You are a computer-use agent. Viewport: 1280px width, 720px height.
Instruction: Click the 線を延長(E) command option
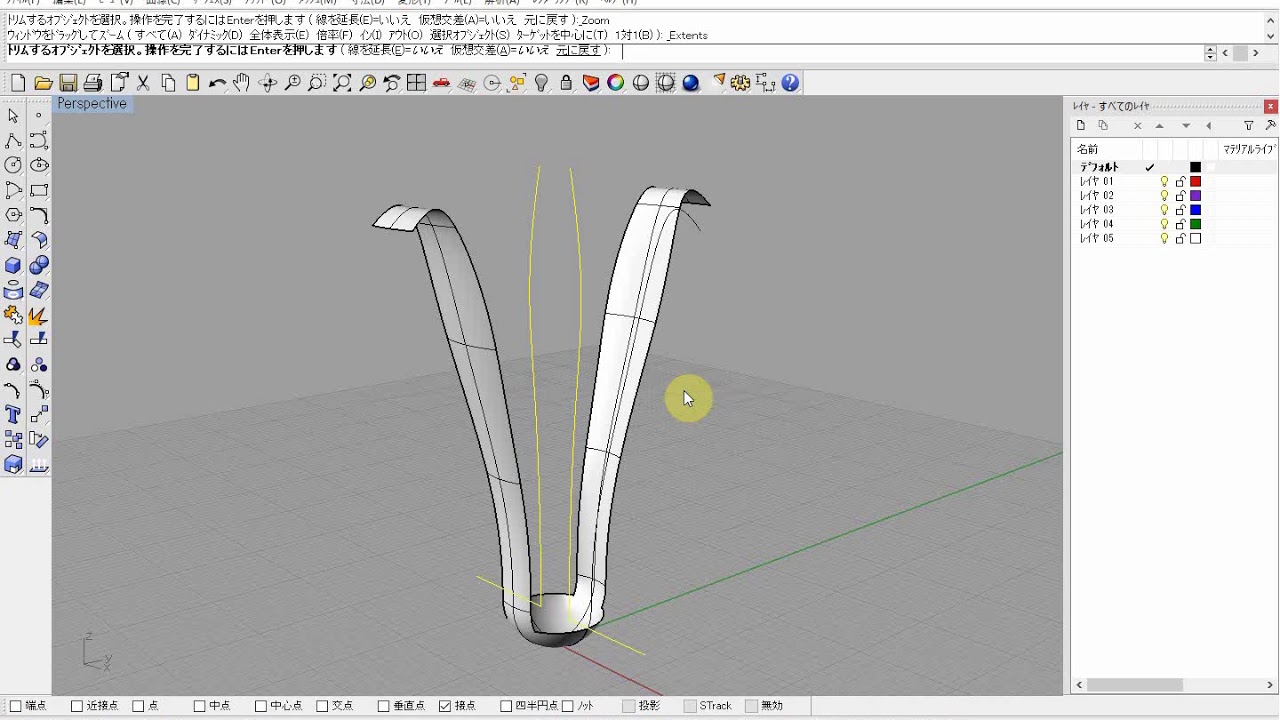(394, 50)
